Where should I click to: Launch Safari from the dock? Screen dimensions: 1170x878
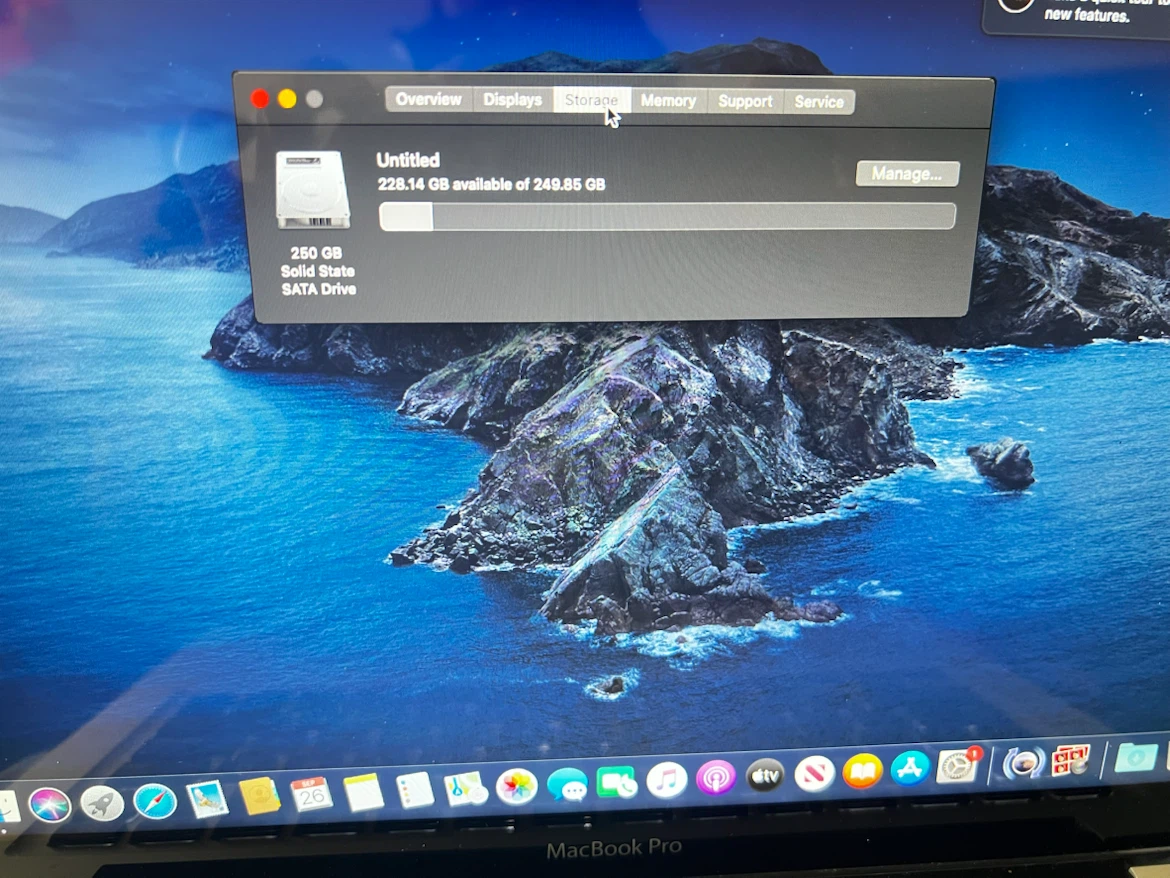coord(155,802)
